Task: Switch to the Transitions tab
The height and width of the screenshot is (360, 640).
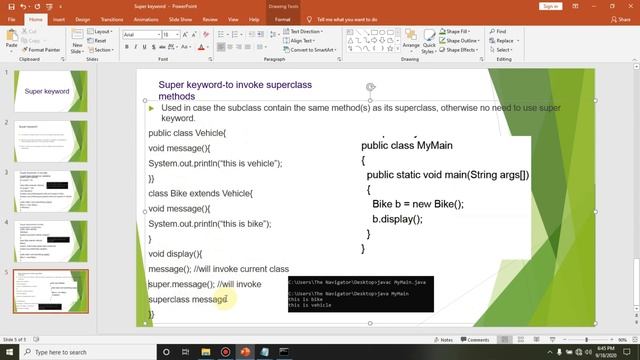Action: (112, 20)
